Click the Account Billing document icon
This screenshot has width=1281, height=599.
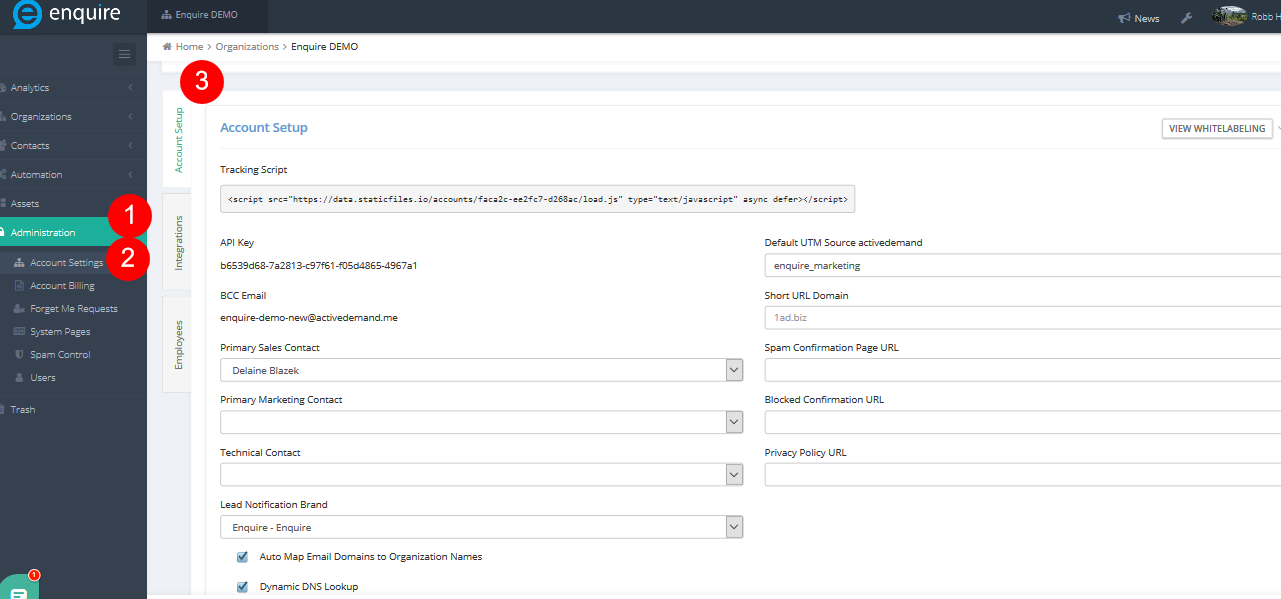[x=20, y=286]
